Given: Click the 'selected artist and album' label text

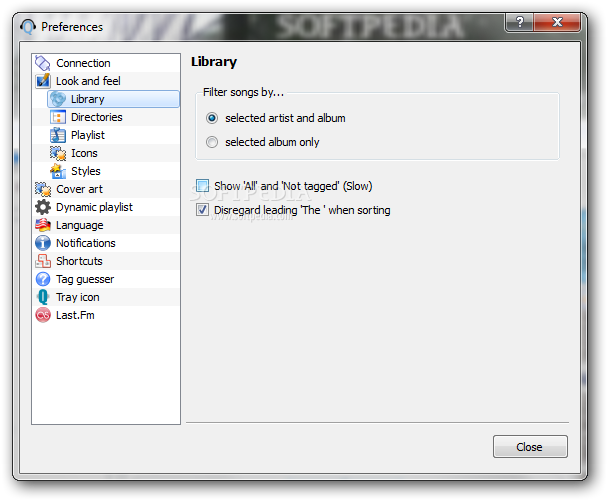Looking at the screenshot, I should point(285,118).
